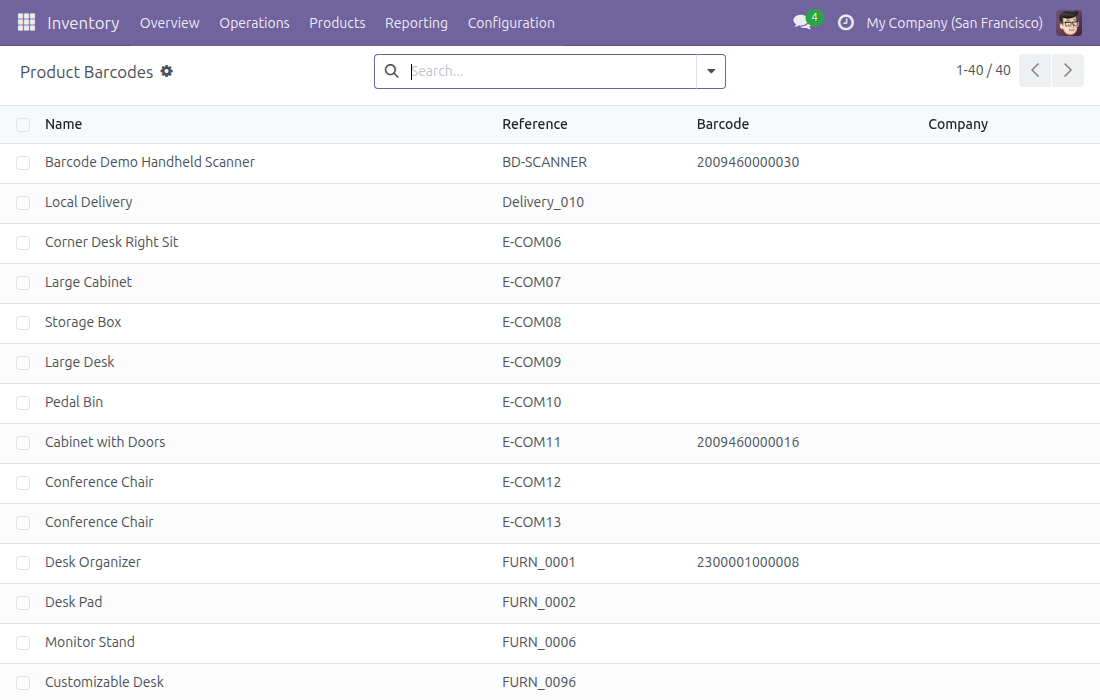Sort by the Barcode column header
Viewport: 1100px width, 700px height.
pos(723,124)
